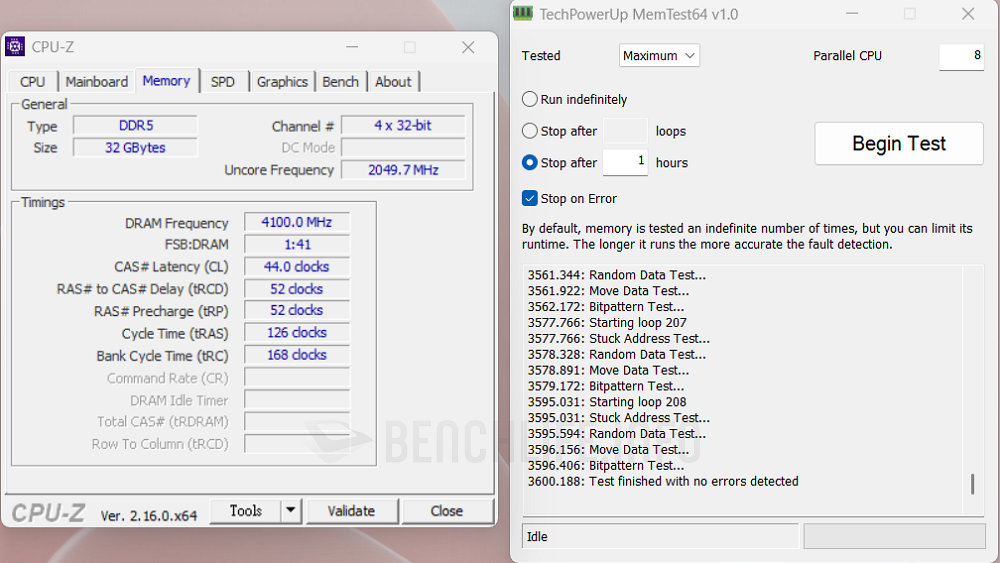Open the CPU tab in CPU-Z
This screenshot has width=1000, height=563.
click(x=33, y=82)
